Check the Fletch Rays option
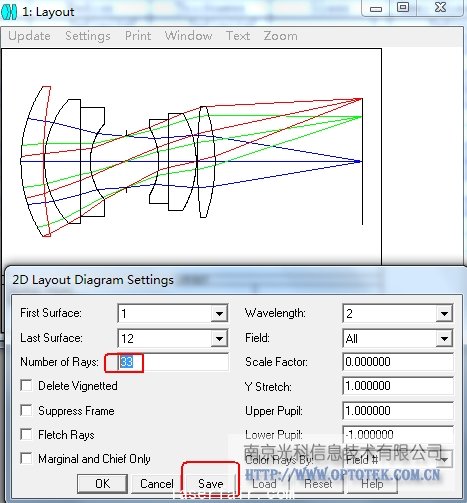467x503 pixels. pyautogui.click(x=26, y=434)
